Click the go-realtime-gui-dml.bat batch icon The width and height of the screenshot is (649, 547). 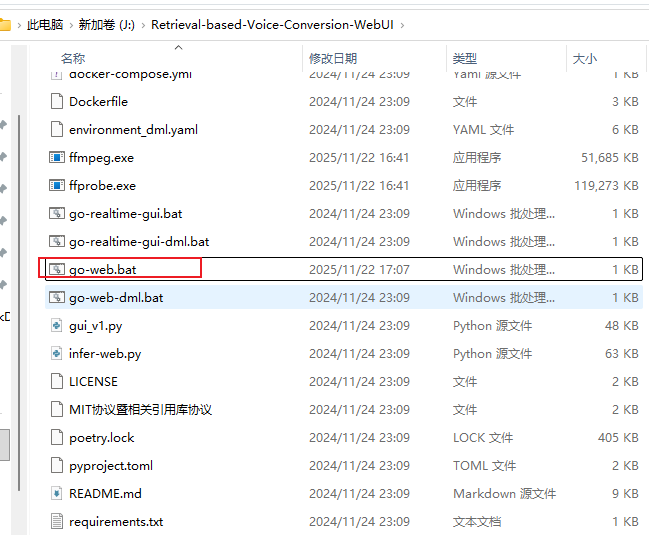[57, 242]
